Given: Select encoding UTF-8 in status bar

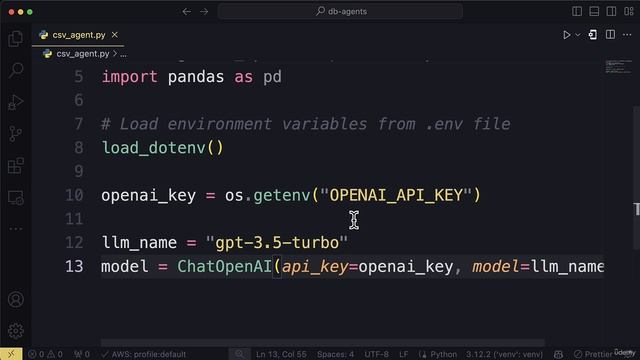Looking at the screenshot, I should point(376,354).
